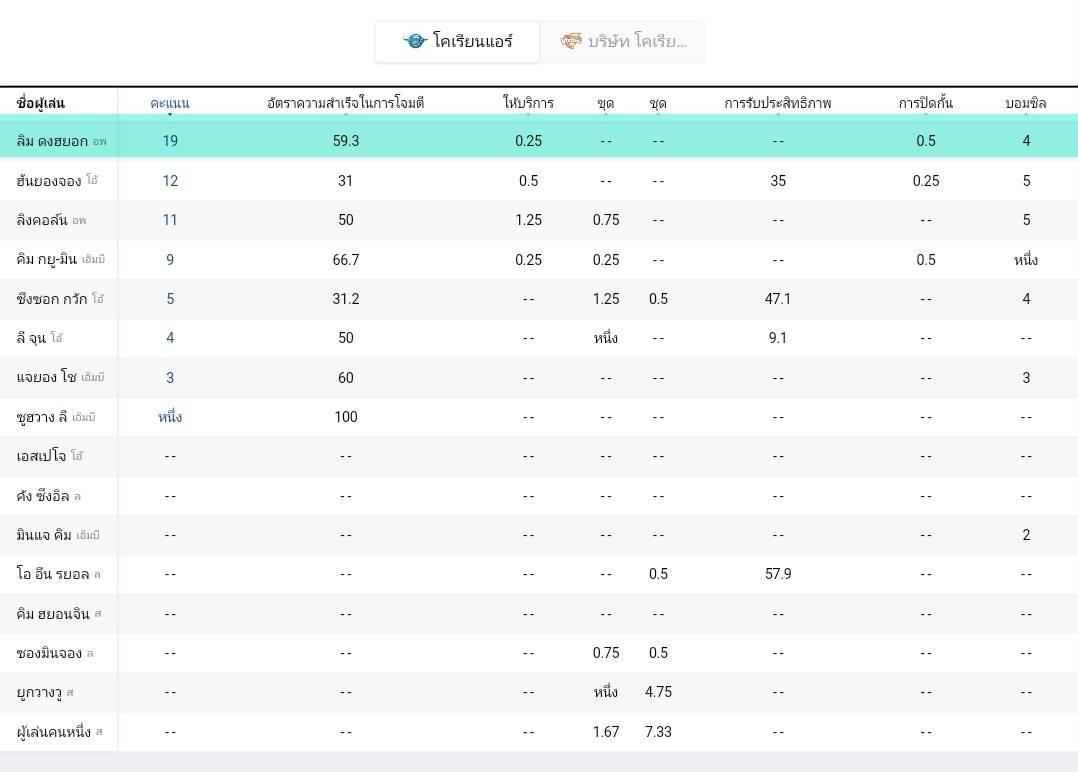The image size is (1078, 772).
Task: Select player ลิงคอล์น in the table
Action: (42, 220)
